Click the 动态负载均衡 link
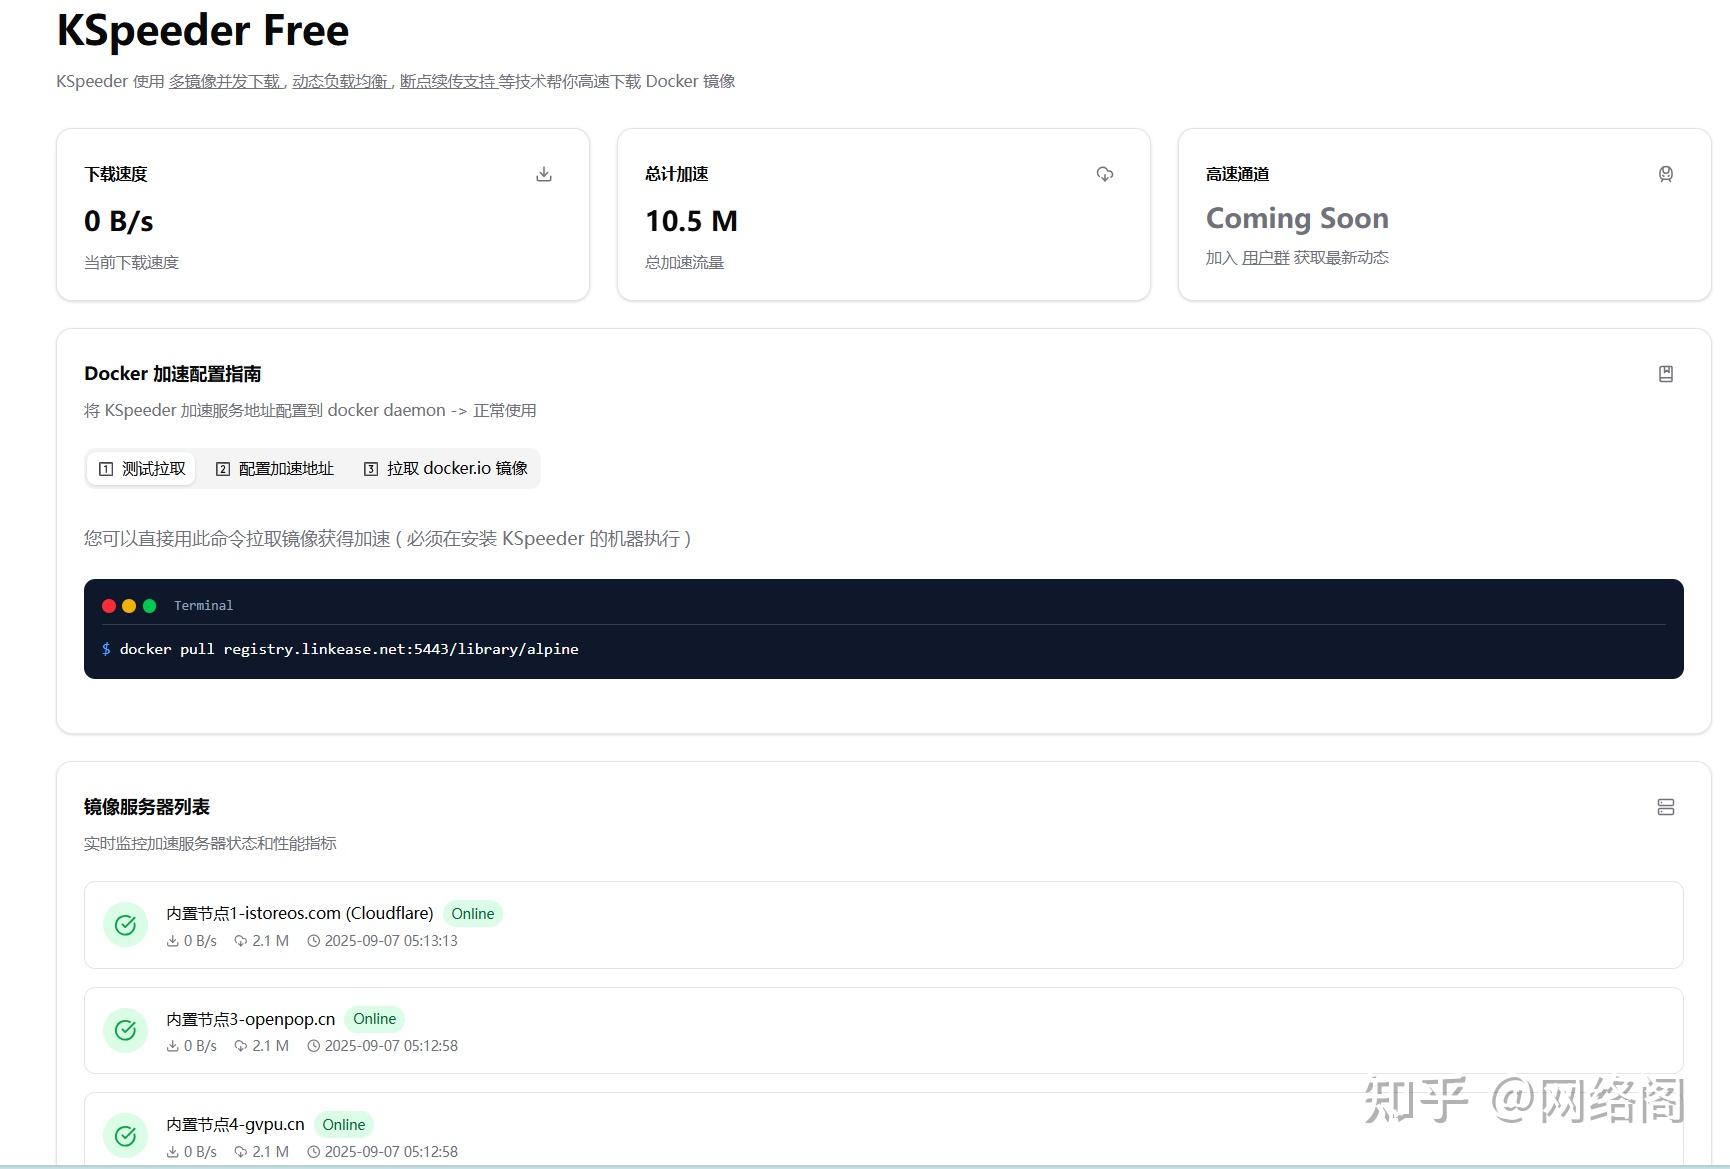 click(339, 81)
